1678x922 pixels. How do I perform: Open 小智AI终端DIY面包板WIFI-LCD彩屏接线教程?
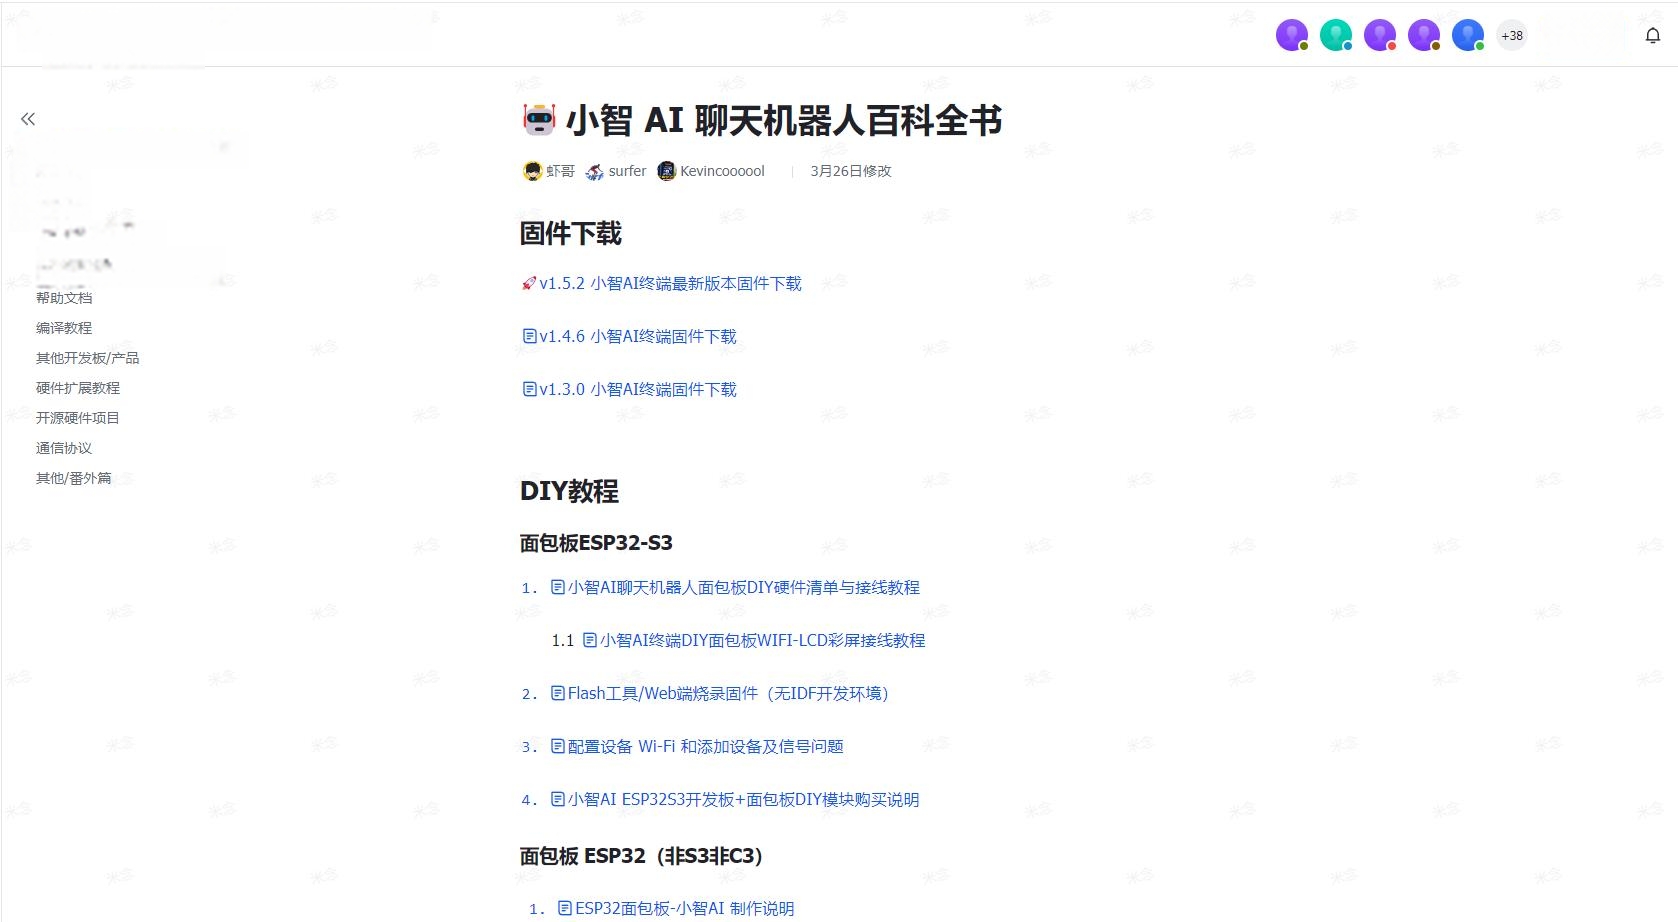[763, 641]
